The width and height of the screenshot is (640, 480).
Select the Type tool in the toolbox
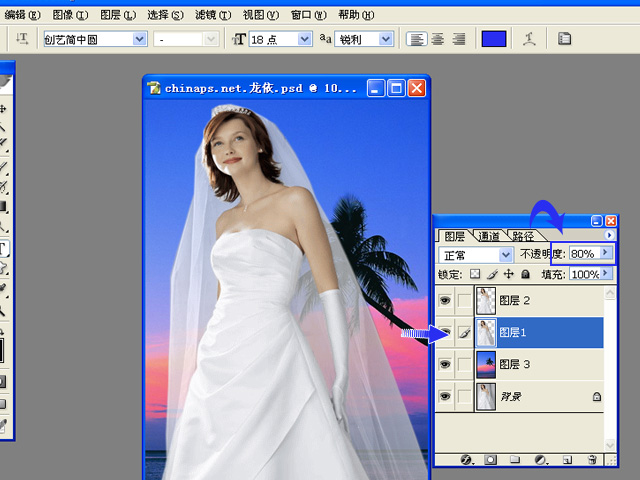click(x=3, y=249)
